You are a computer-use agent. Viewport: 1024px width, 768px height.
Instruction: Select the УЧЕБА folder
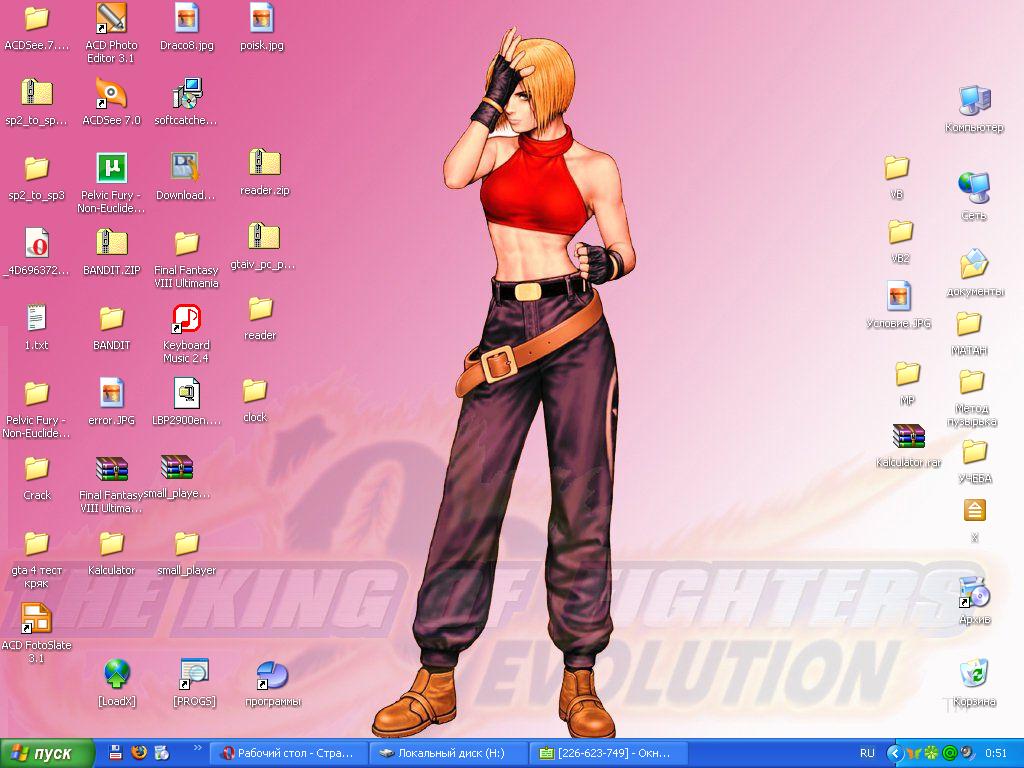(974, 452)
